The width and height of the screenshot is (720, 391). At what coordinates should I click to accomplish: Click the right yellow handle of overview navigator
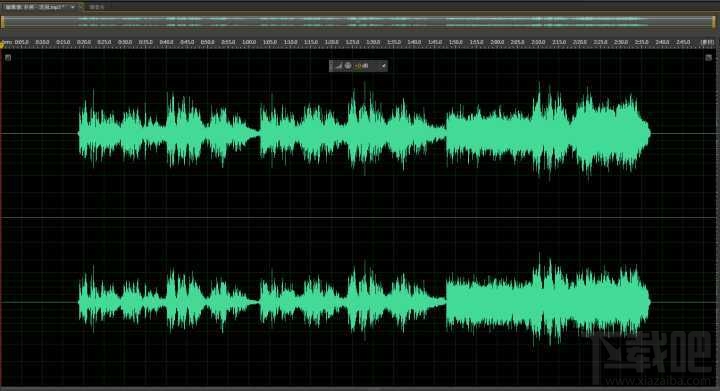(x=714, y=22)
